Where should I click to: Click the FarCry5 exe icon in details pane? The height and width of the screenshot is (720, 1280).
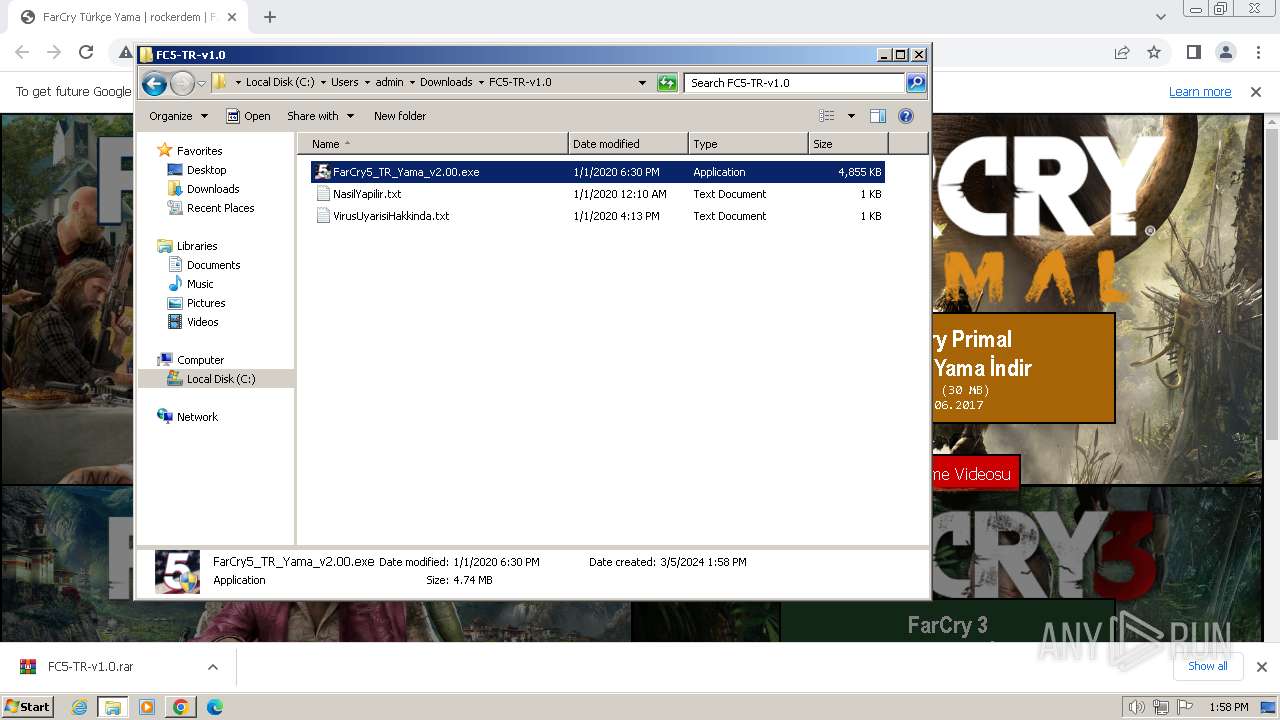click(x=177, y=572)
